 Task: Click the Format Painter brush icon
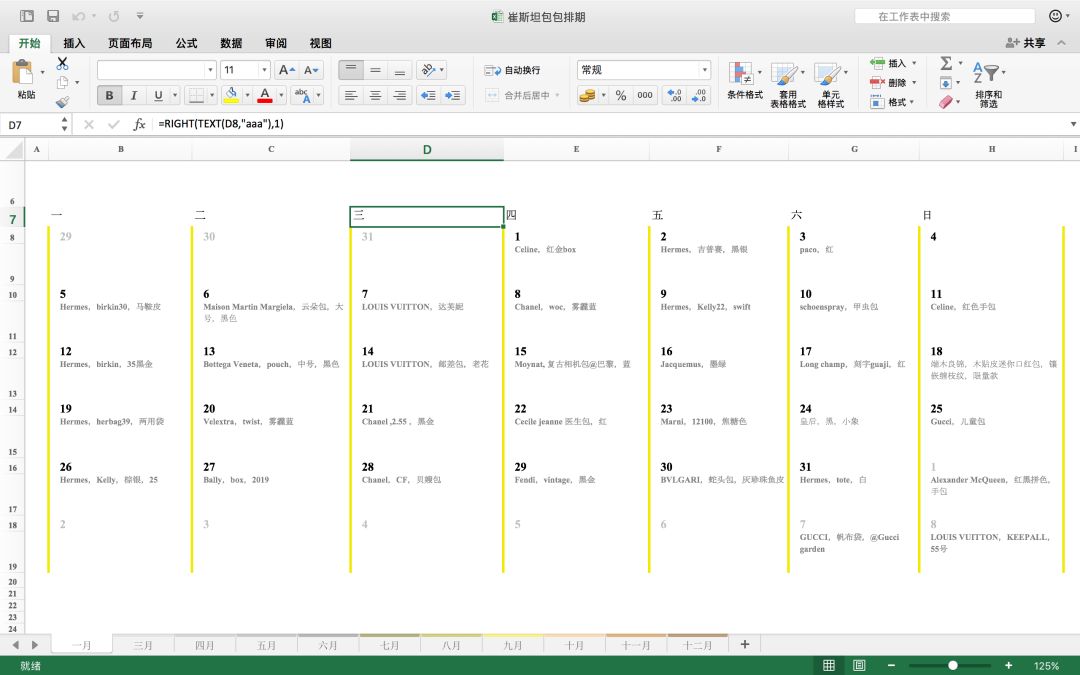click(x=62, y=102)
